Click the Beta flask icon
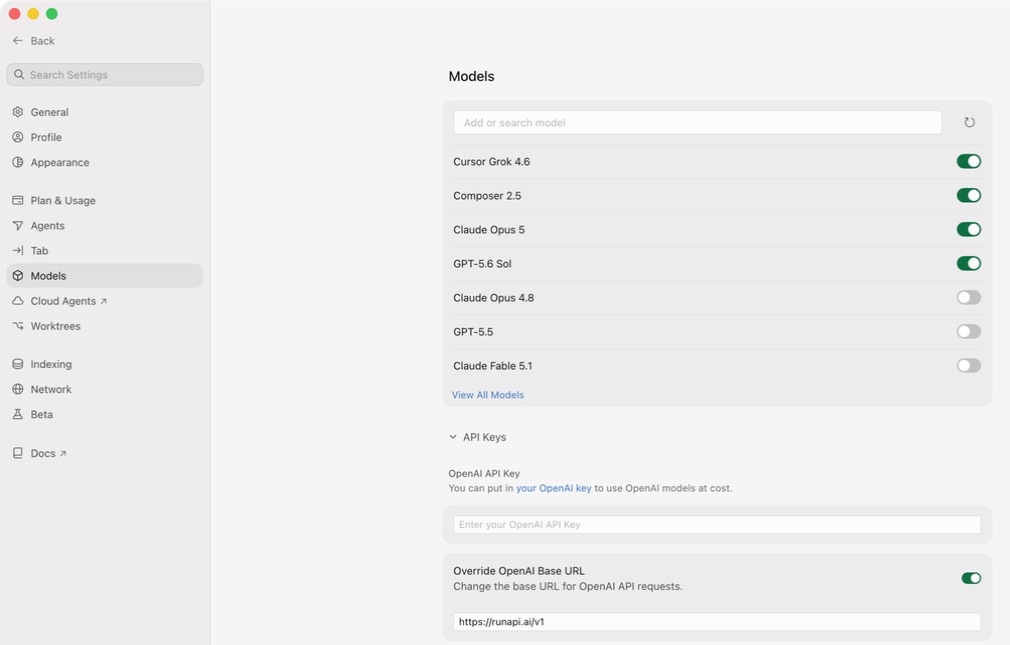Image resolution: width=1010 pixels, height=645 pixels. (x=18, y=414)
